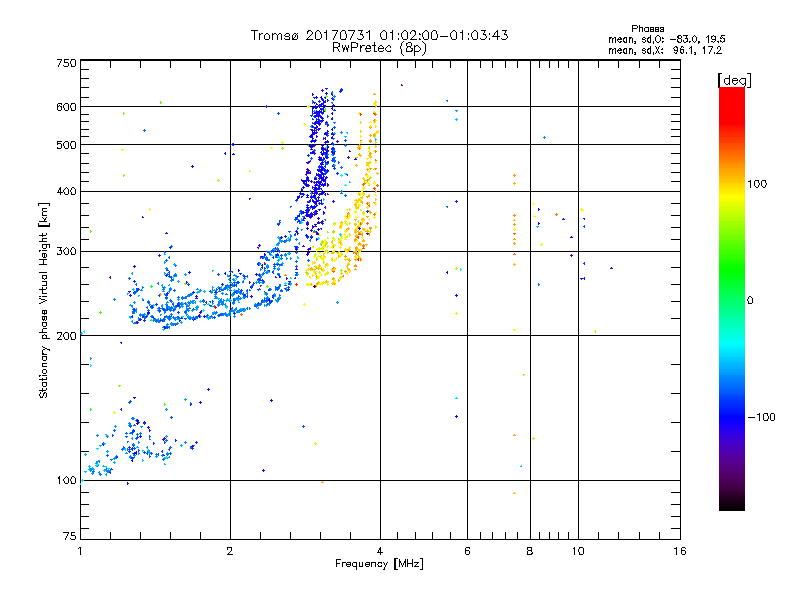800x600 pixels.
Task: Click the y-axis tick label '75'
Action: click(70, 536)
